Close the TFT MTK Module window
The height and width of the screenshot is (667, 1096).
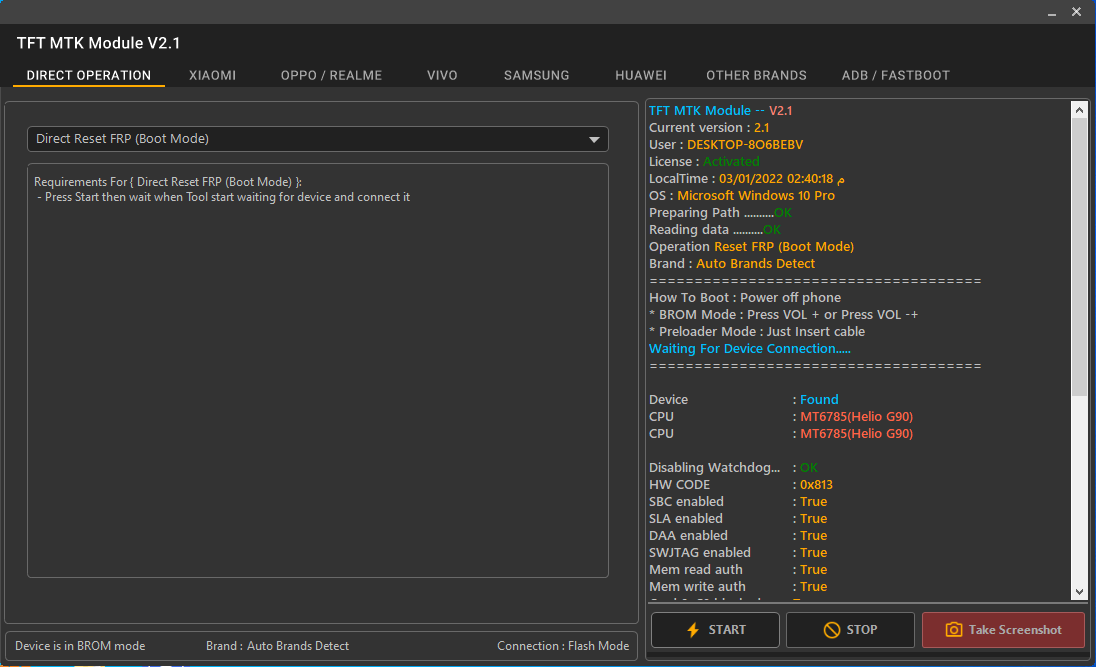tap(1076, 13)
